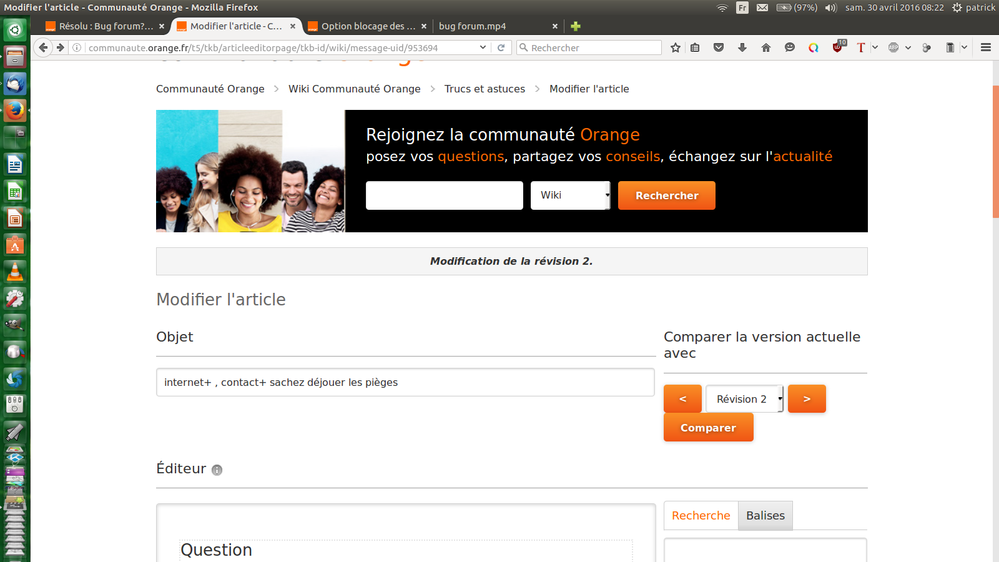The width and height of the screenshot is (999, 562).
Task: Expand the dropdown arrow beside the trash icon
Action: pos(964,48)
